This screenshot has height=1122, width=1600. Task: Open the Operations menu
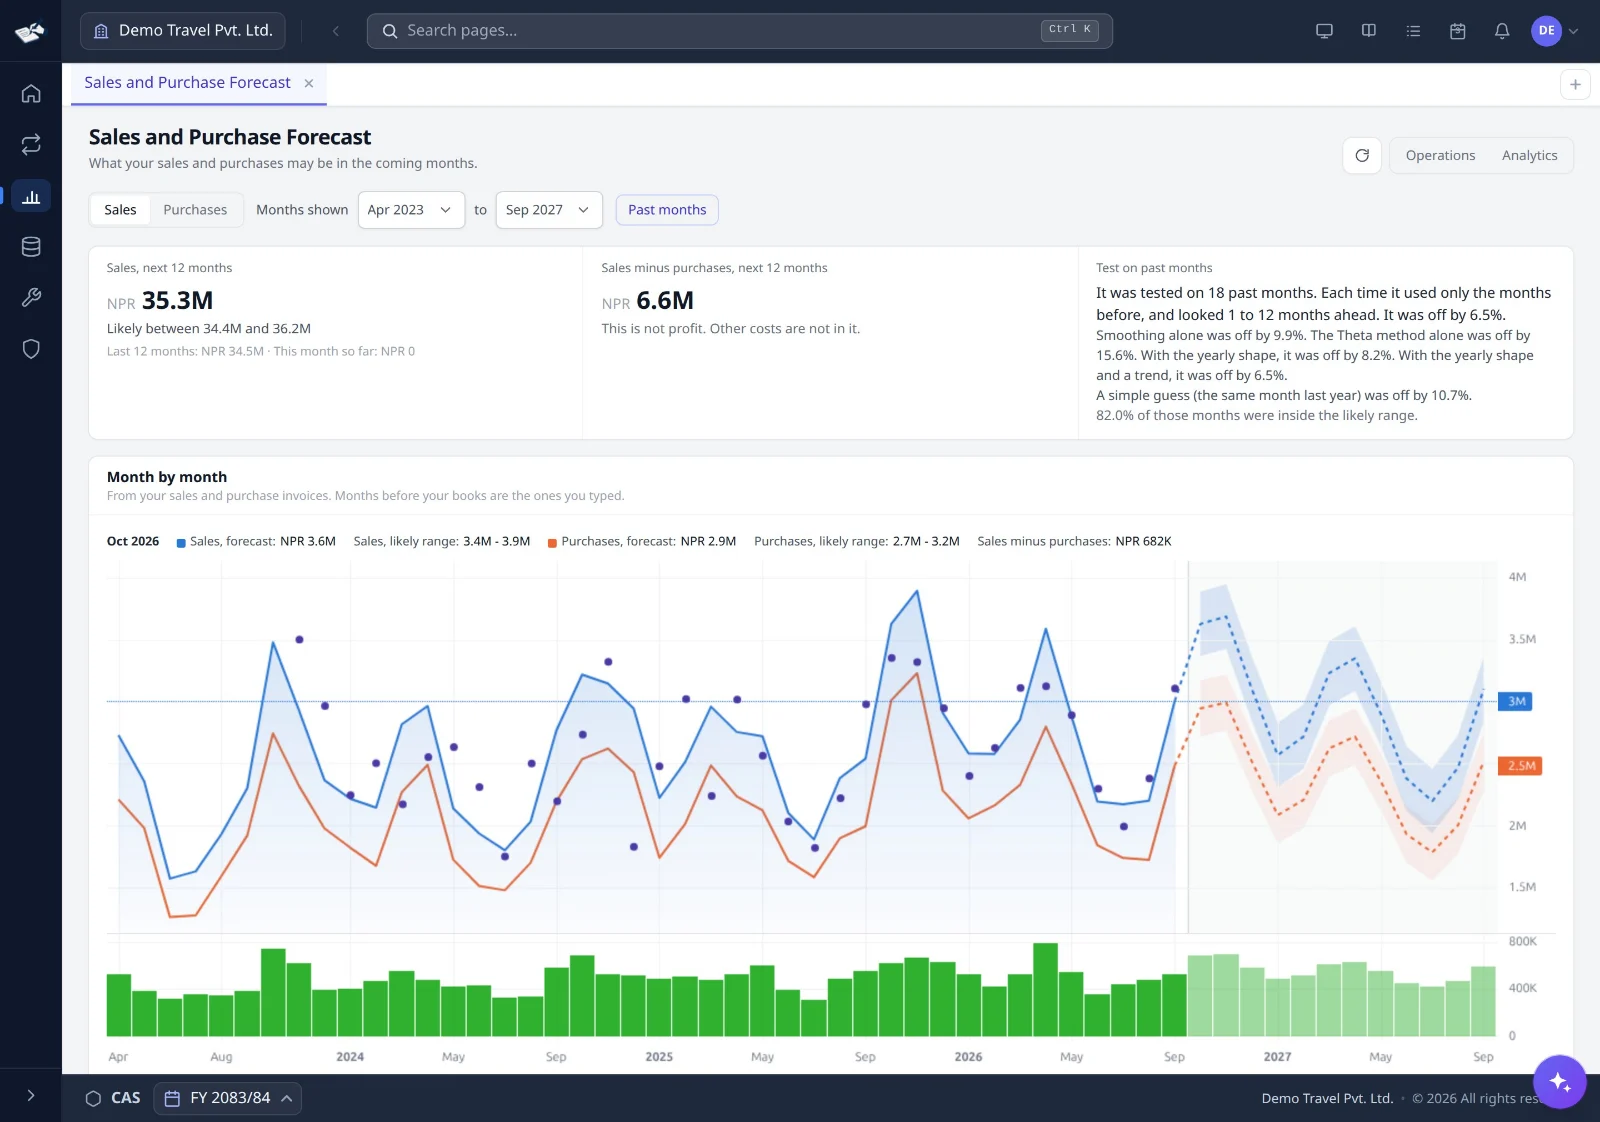(1440, 156)
